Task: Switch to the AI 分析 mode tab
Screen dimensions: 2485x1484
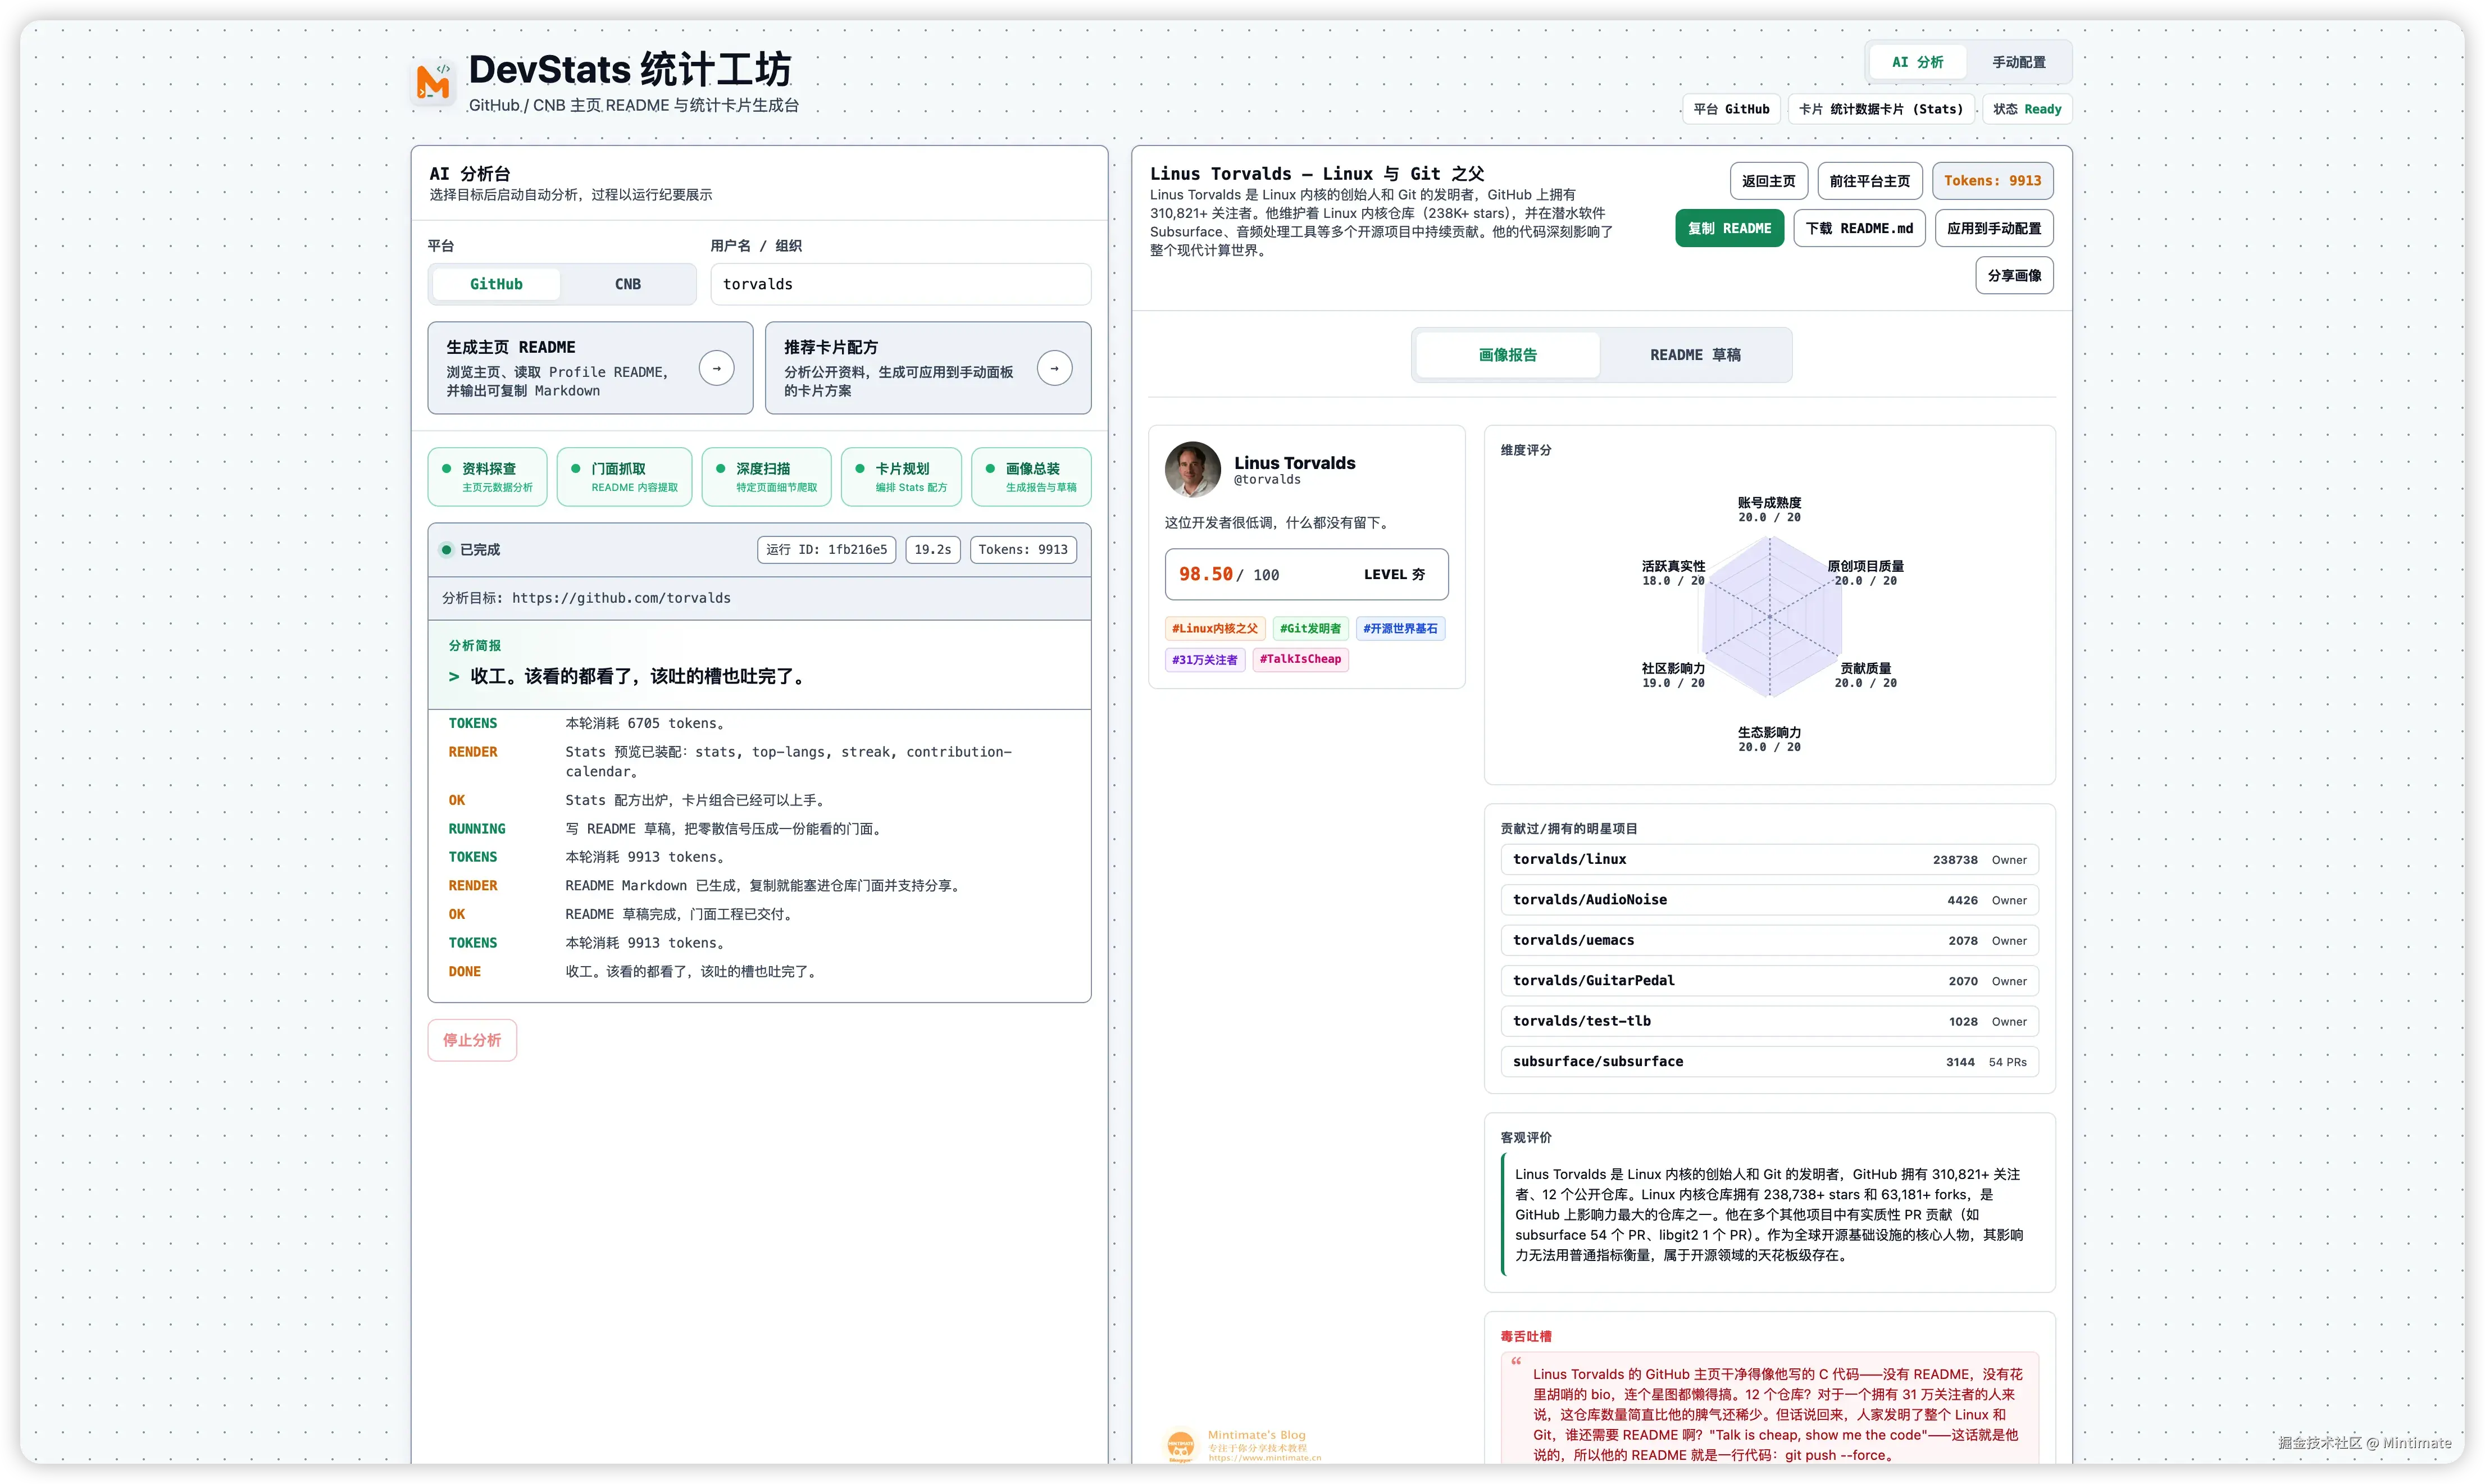Action: (1917, 62)
